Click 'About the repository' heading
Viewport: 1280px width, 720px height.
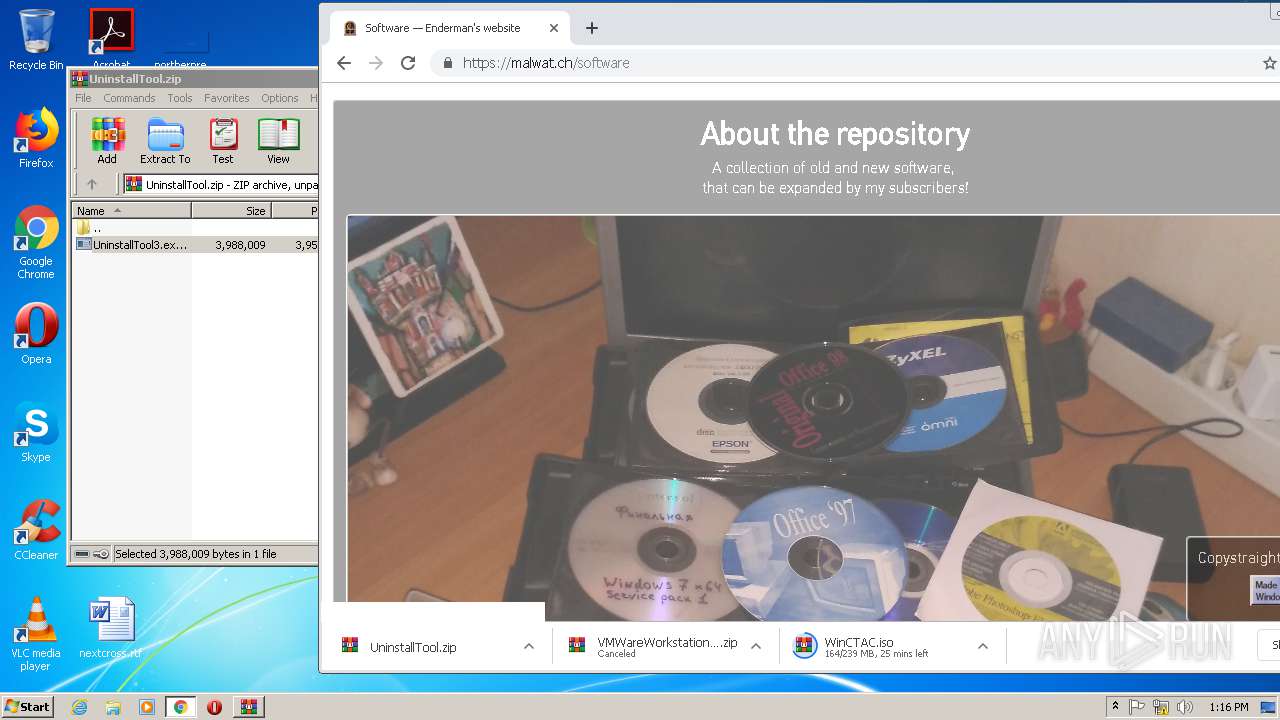tap(835, 133)
